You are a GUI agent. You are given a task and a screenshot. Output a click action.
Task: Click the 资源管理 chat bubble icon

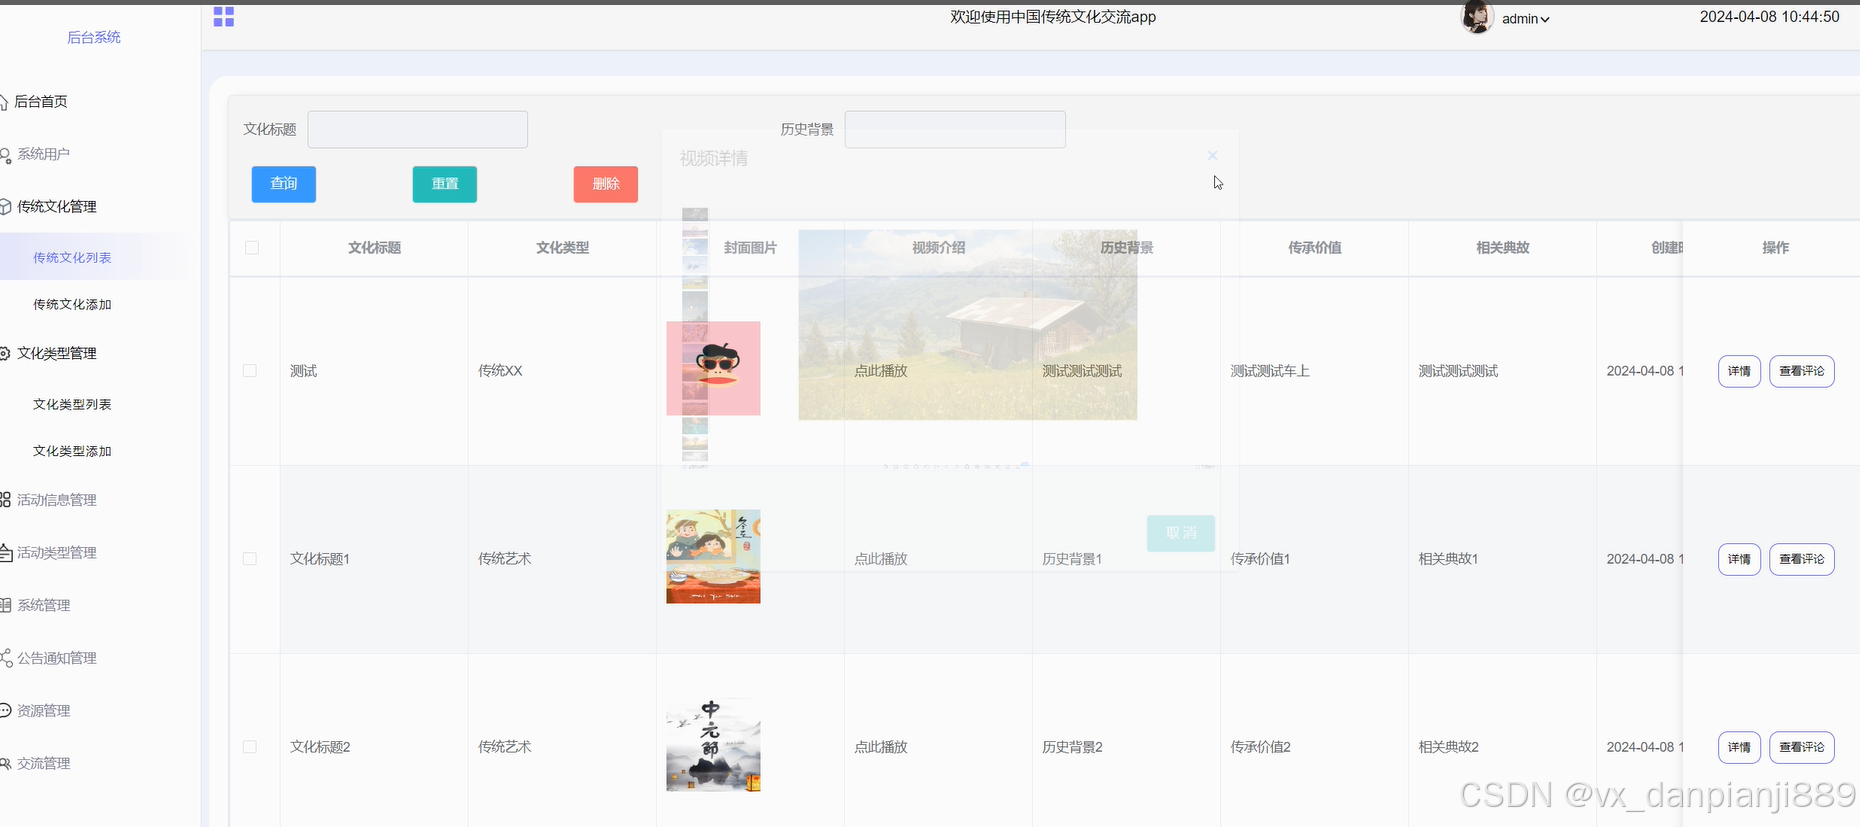point(5,711)
